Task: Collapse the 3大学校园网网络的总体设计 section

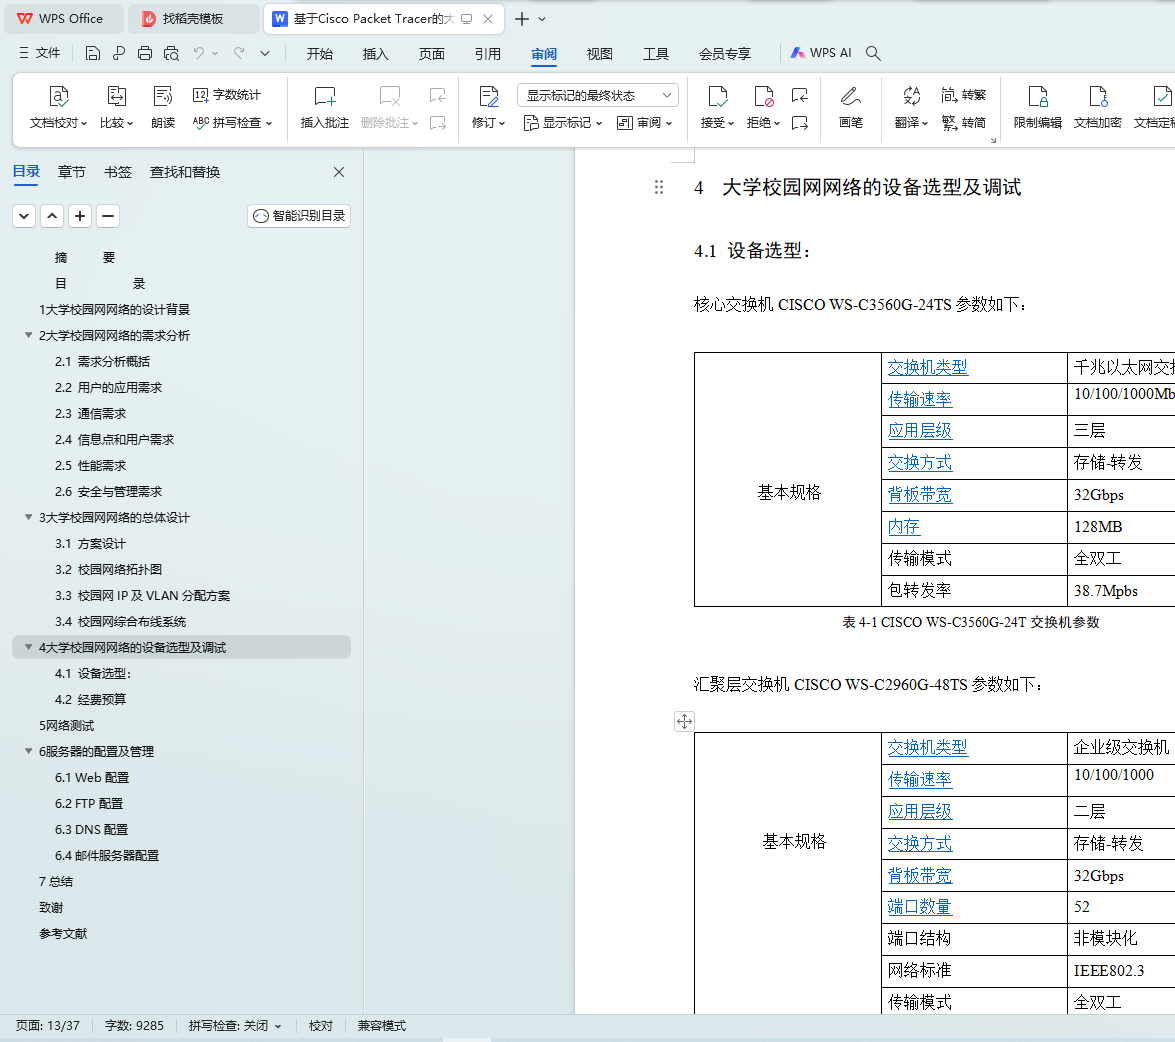Action: pos(28,517)
